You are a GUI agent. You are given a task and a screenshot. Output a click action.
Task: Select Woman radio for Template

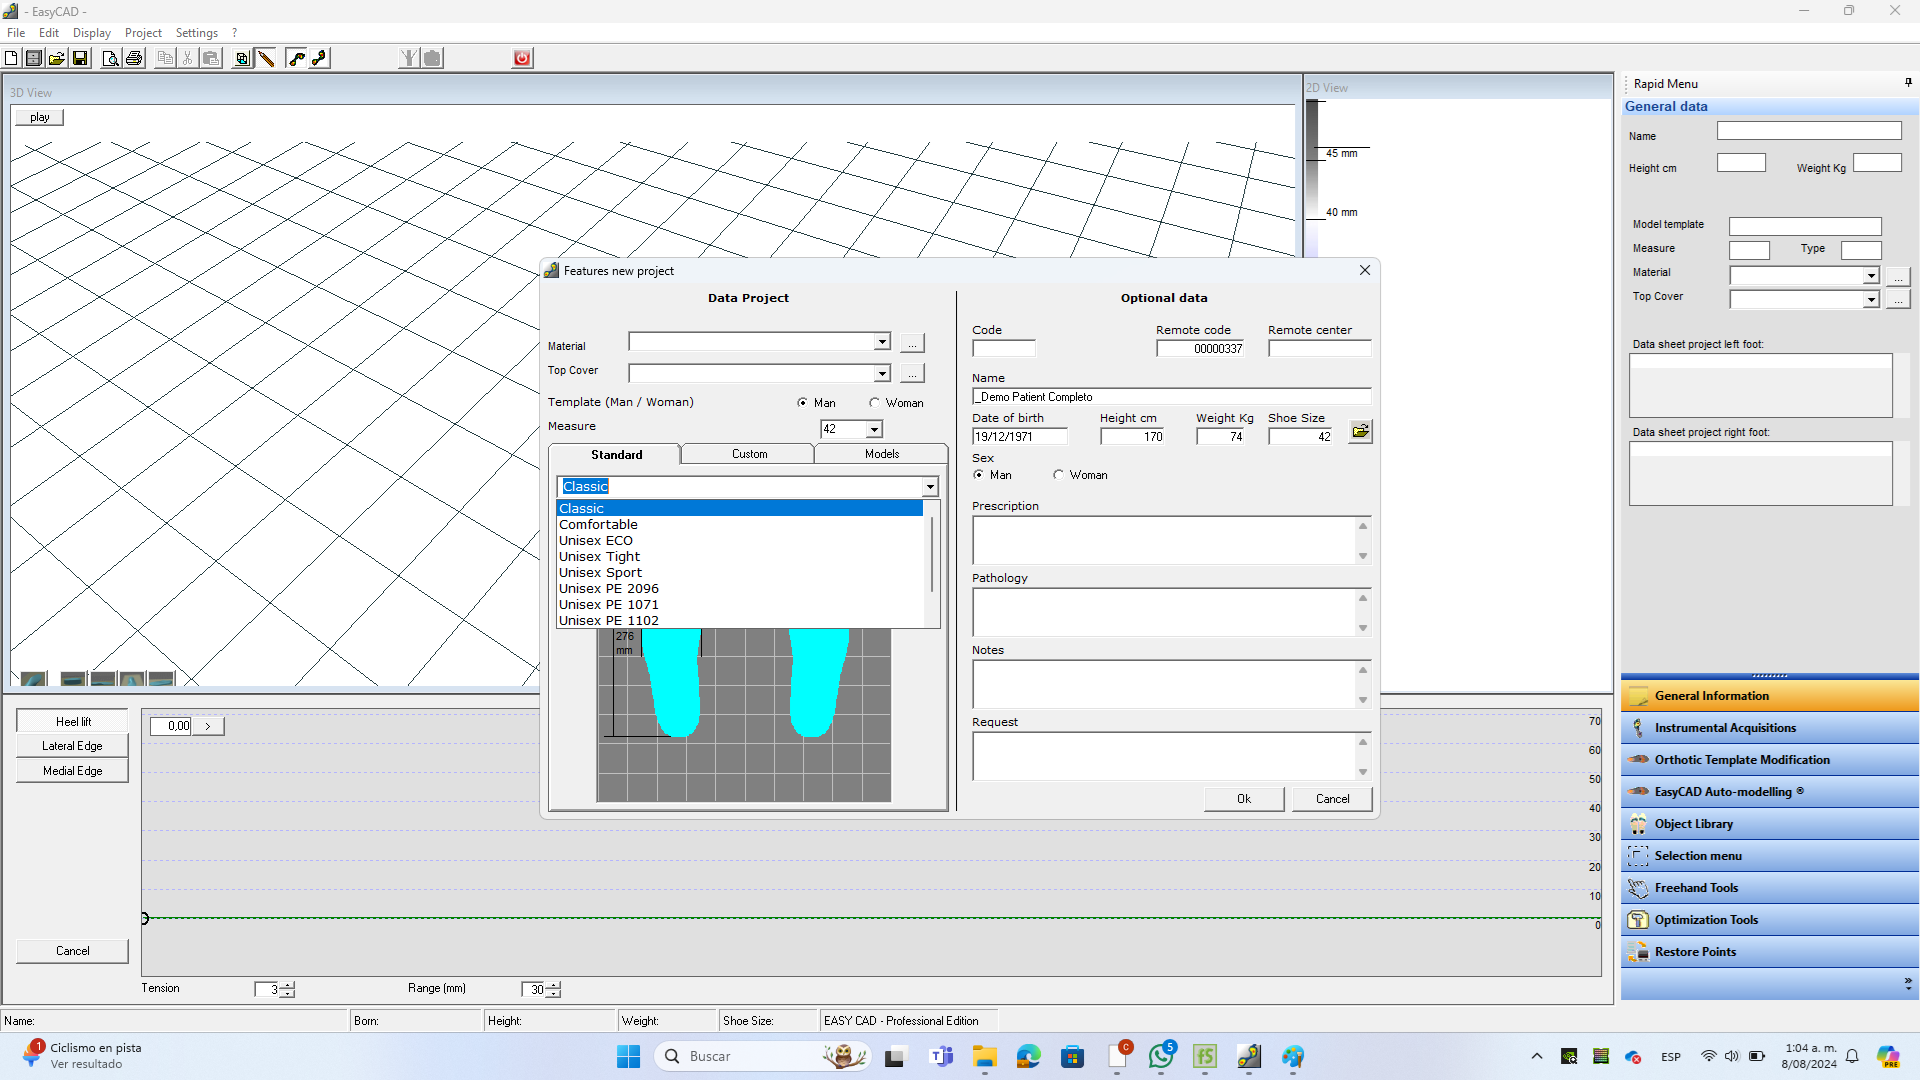(x=875, y=403)
